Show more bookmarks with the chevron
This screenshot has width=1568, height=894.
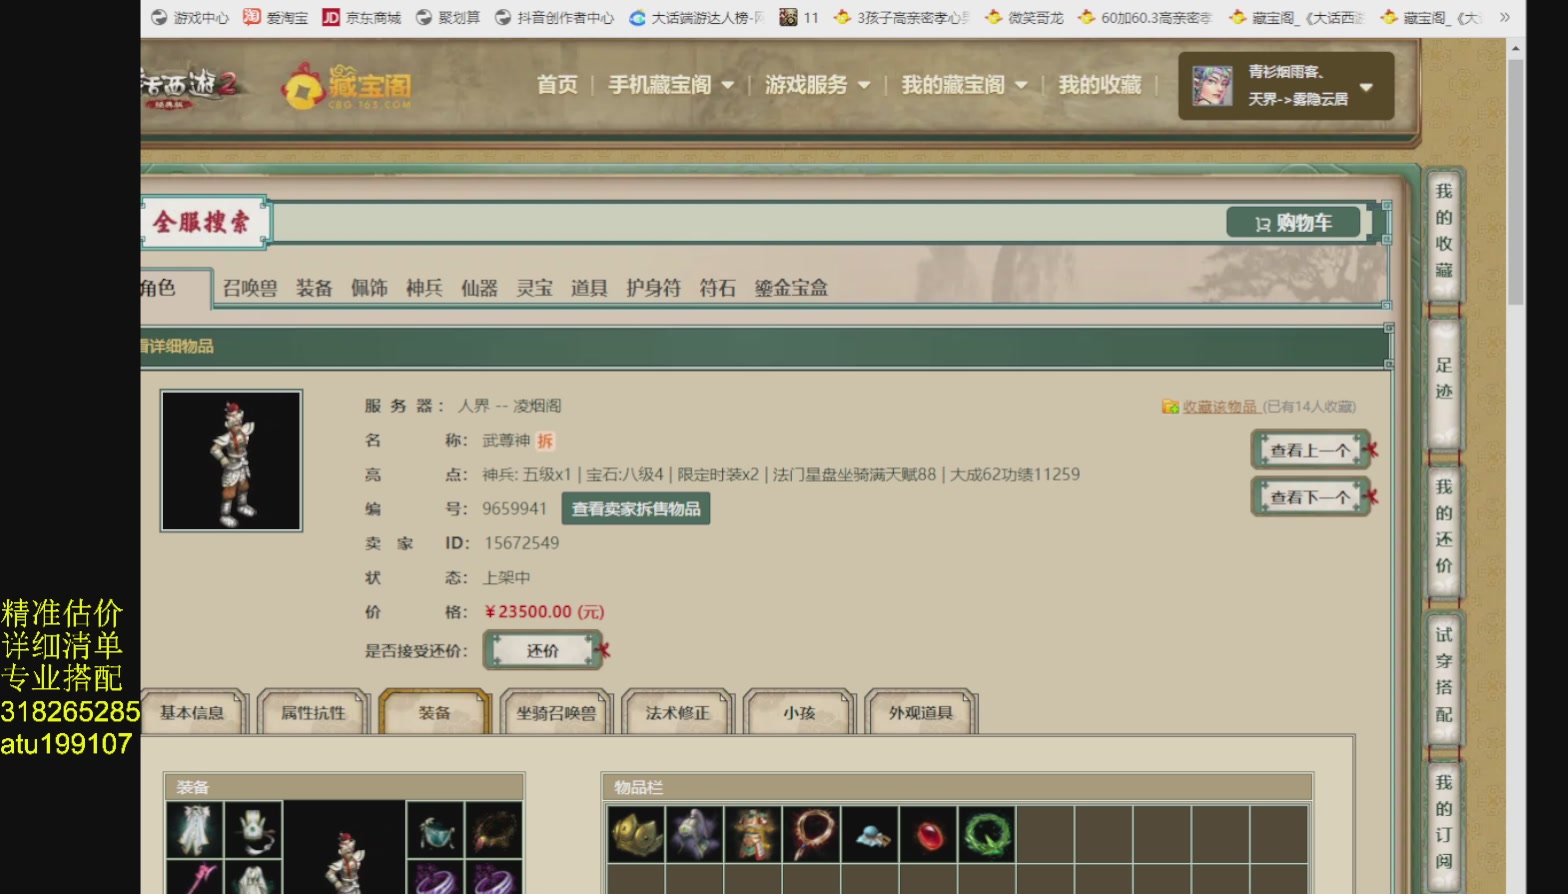1505,18
